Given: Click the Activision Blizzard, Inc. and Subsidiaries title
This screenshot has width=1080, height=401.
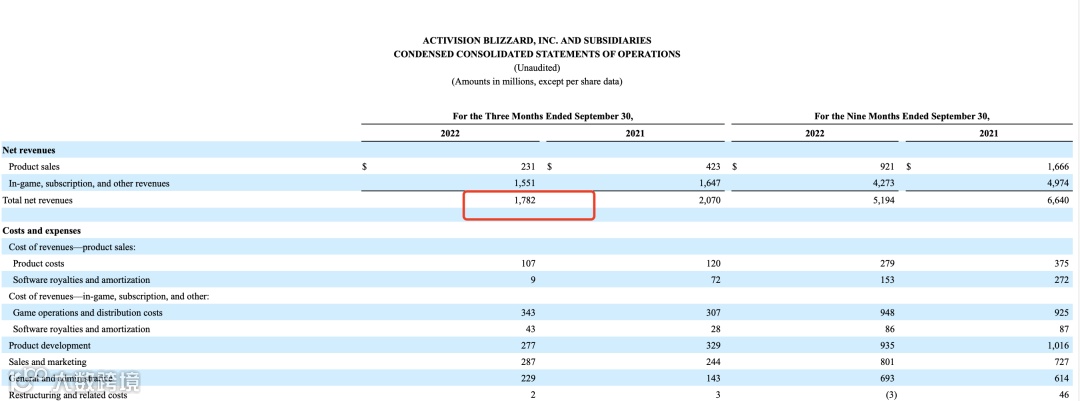Looking at the screenshot, I should [x=537, y=41].
